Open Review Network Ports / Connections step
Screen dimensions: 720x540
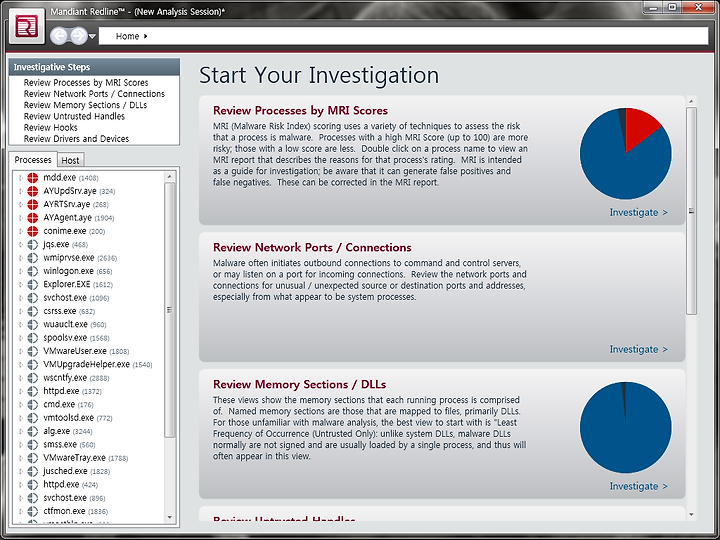(x=94, y=94)
